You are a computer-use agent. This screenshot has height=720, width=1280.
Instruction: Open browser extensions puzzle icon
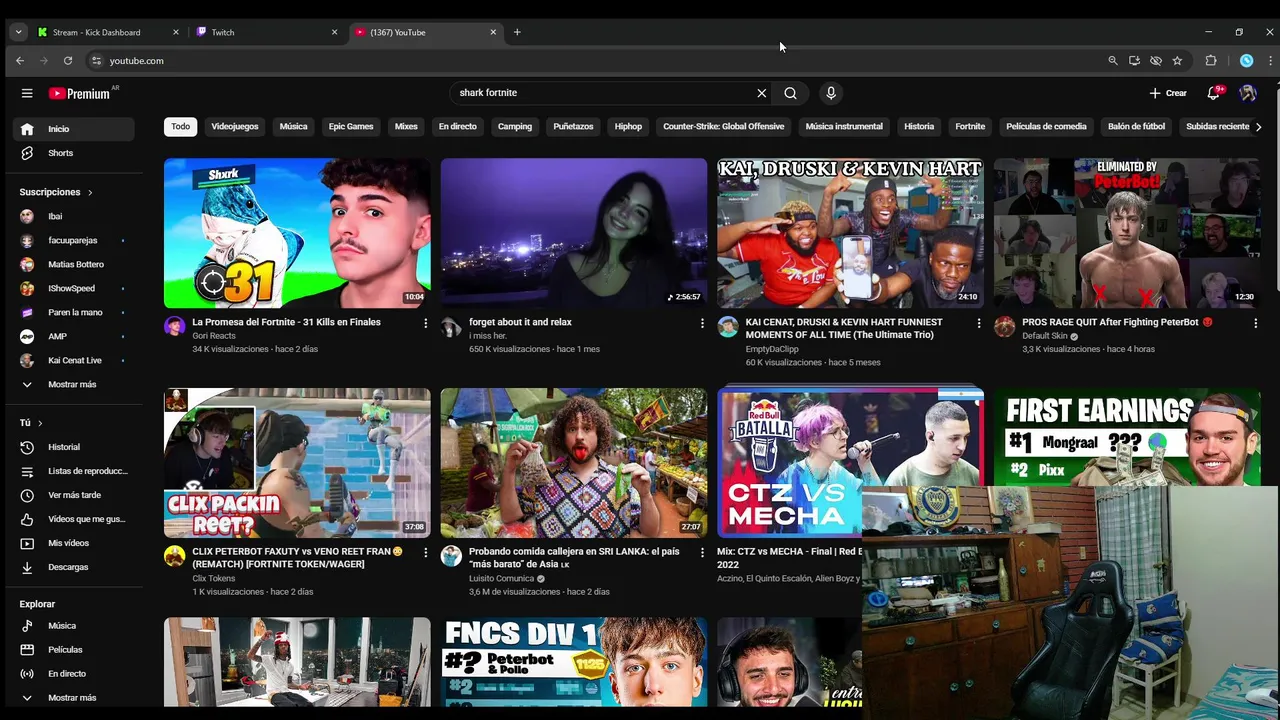point(1211,61)
